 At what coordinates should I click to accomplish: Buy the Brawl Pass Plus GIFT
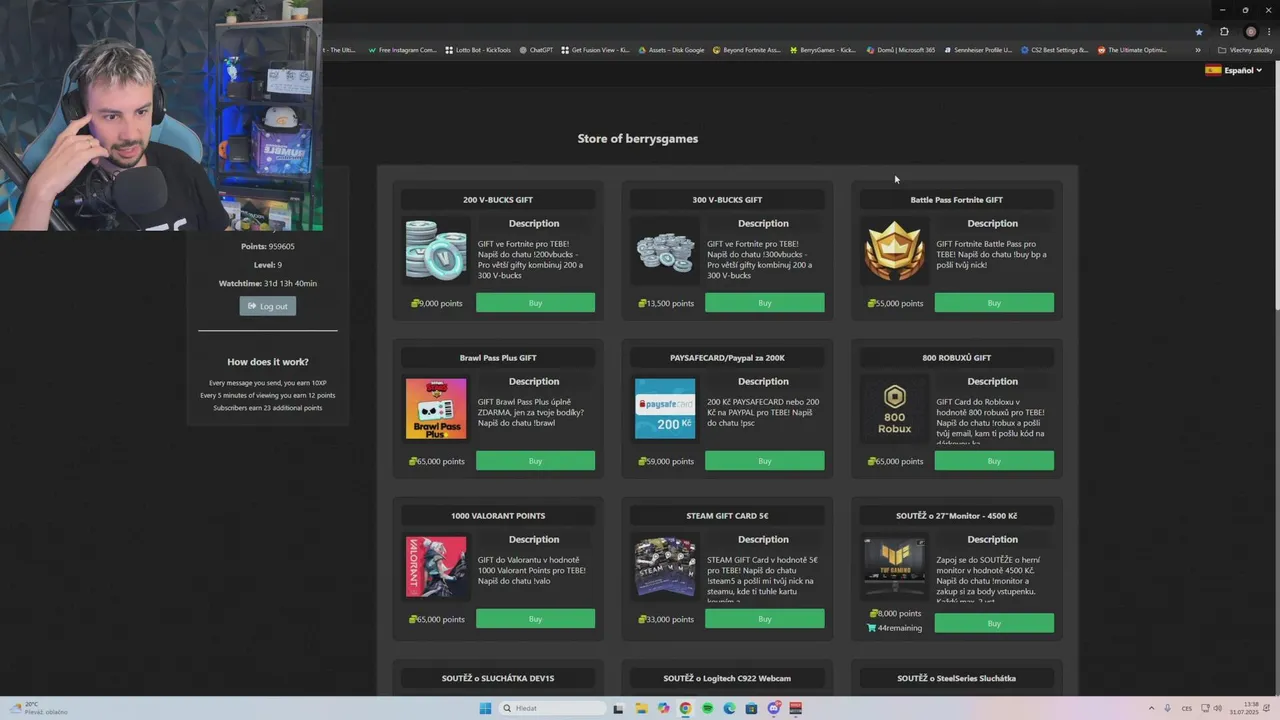535,461
